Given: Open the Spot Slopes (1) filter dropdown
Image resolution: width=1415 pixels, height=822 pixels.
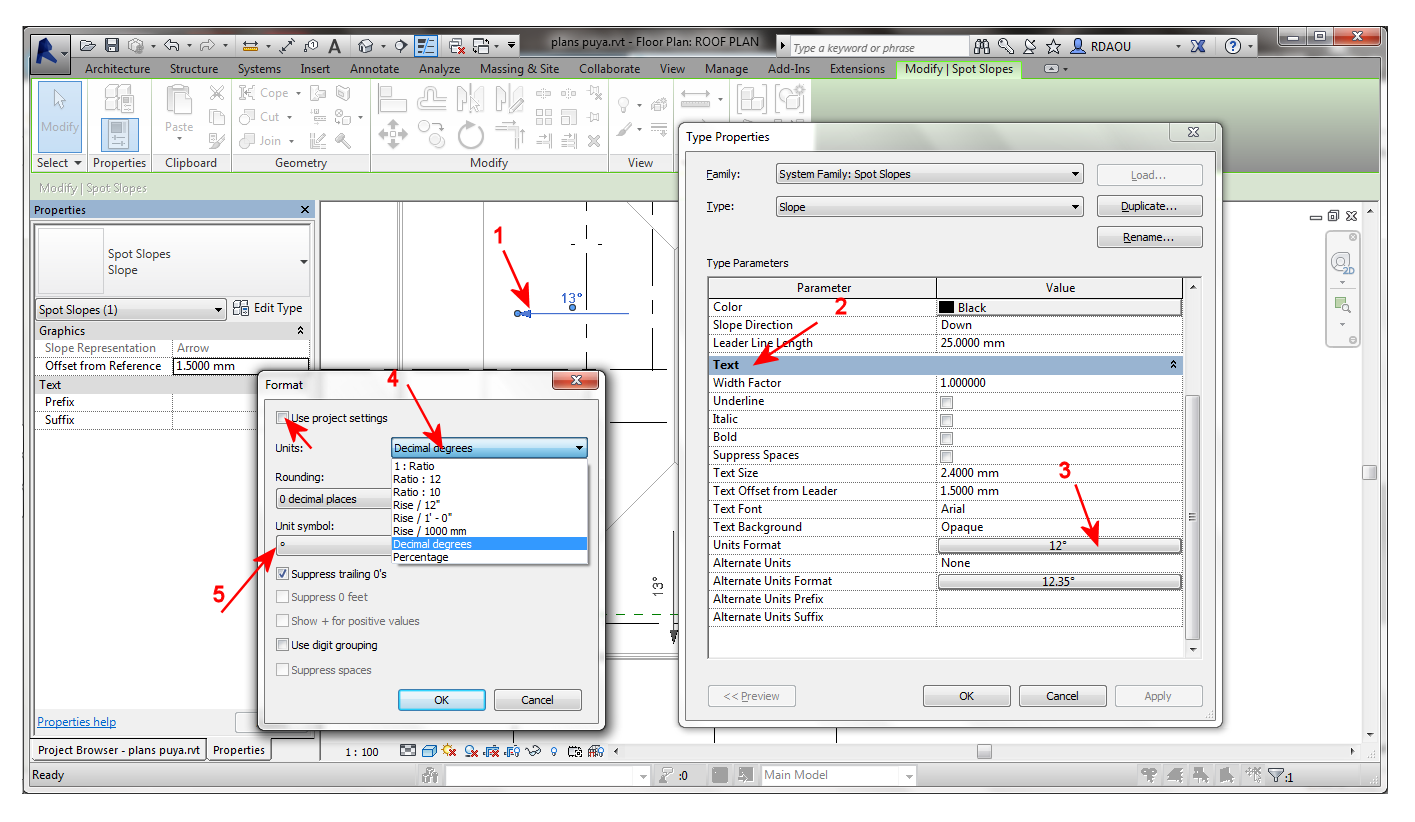Looking at the screenshot, I should click(131, 310).
